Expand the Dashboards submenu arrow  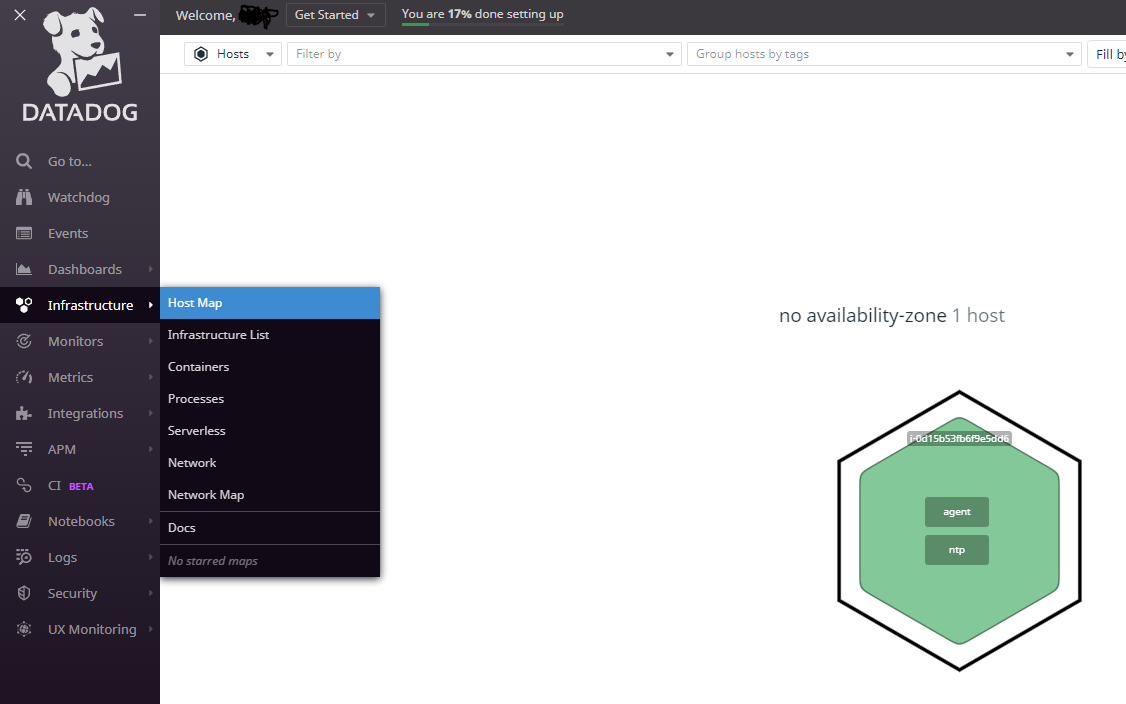pyautogui.click(x=150, y=269)
